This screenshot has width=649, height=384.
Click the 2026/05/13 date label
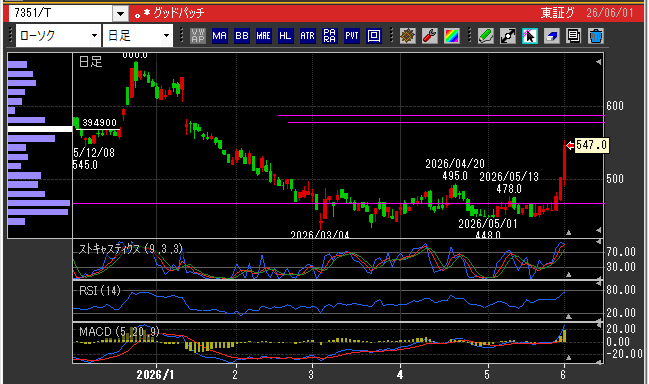click(x=509, y=177)
